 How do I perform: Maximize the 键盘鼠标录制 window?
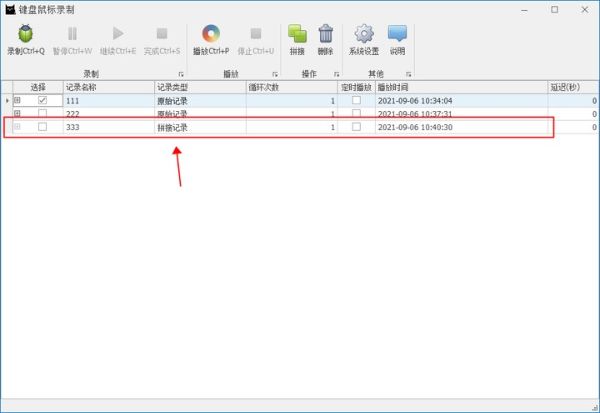click(x=554, y=10)
